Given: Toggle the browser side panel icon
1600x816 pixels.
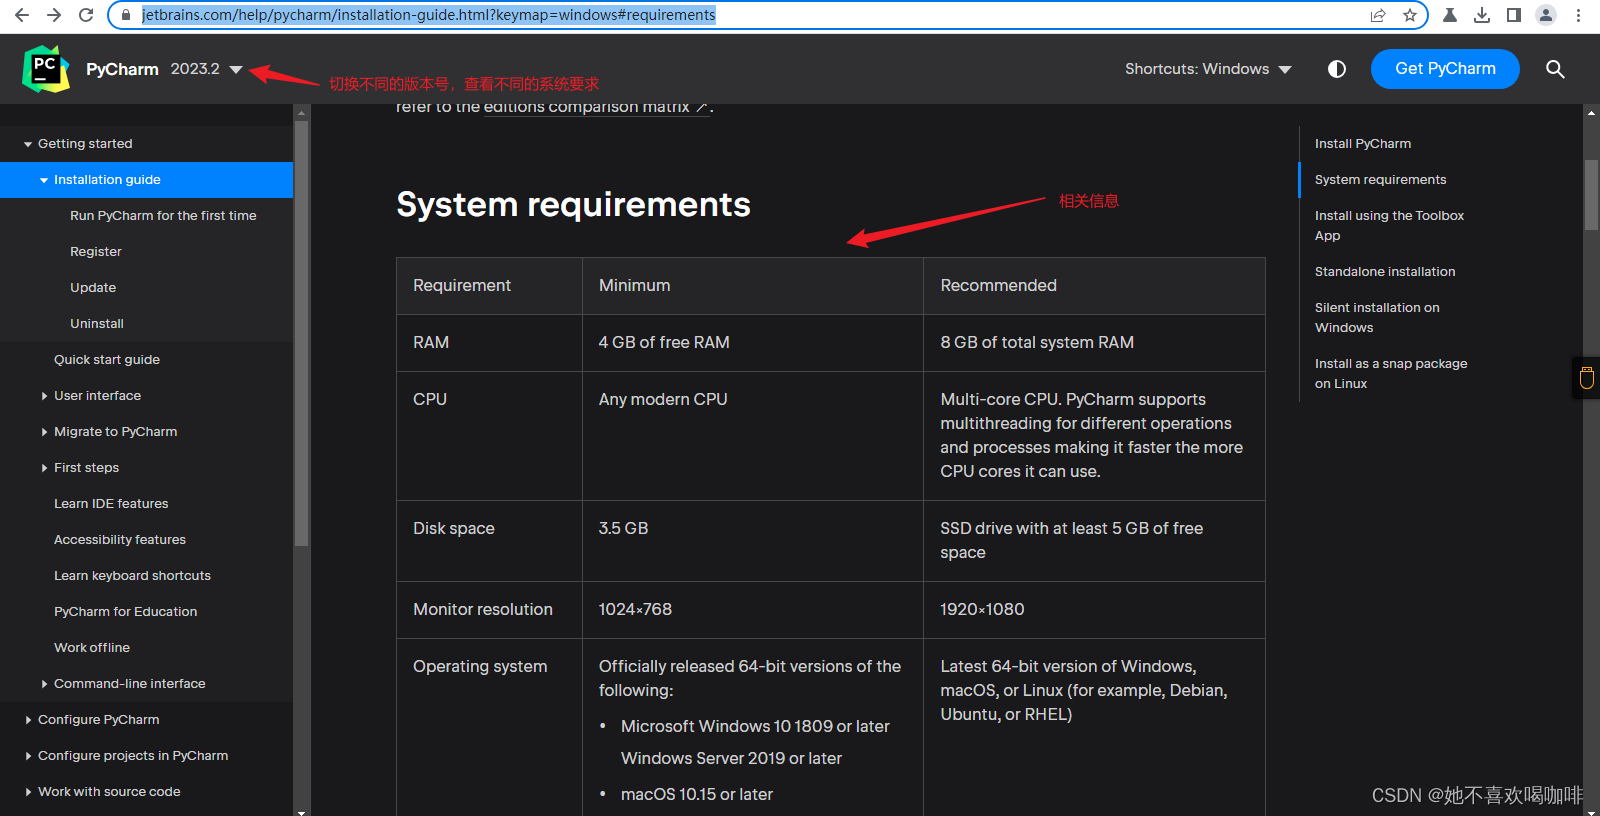Looking at the screenshot, I should click(x=1514, y=15).
